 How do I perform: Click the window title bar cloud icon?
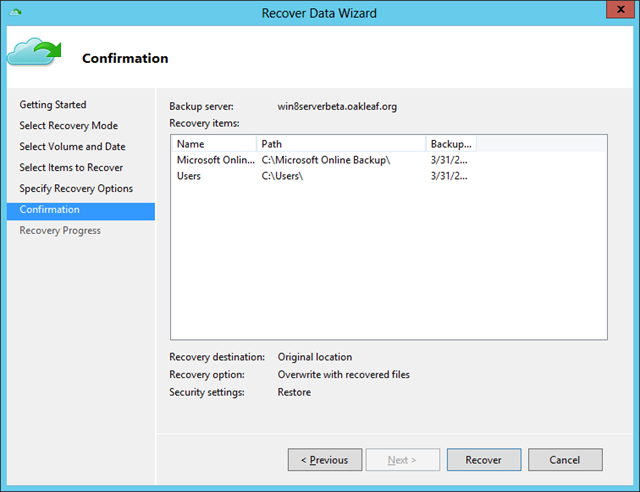coord(15,13)
